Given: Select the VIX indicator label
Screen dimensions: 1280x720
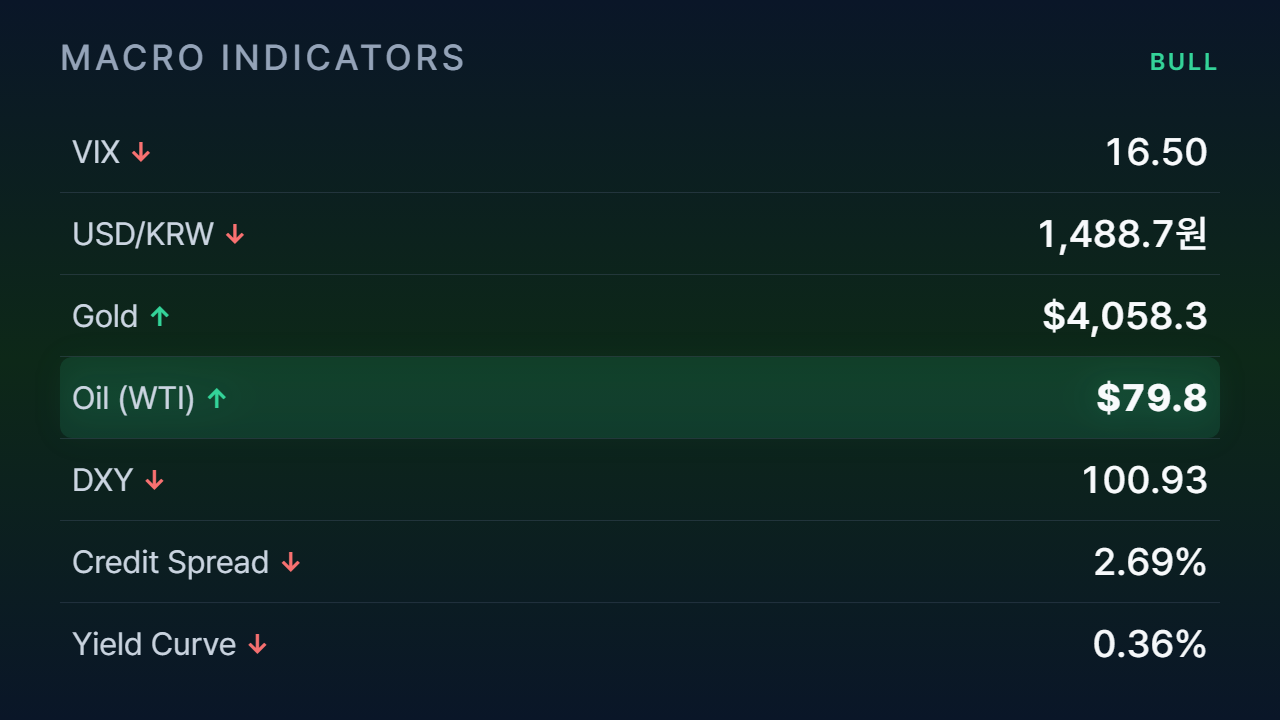Looking at the screenshot, I should (96, 152).
